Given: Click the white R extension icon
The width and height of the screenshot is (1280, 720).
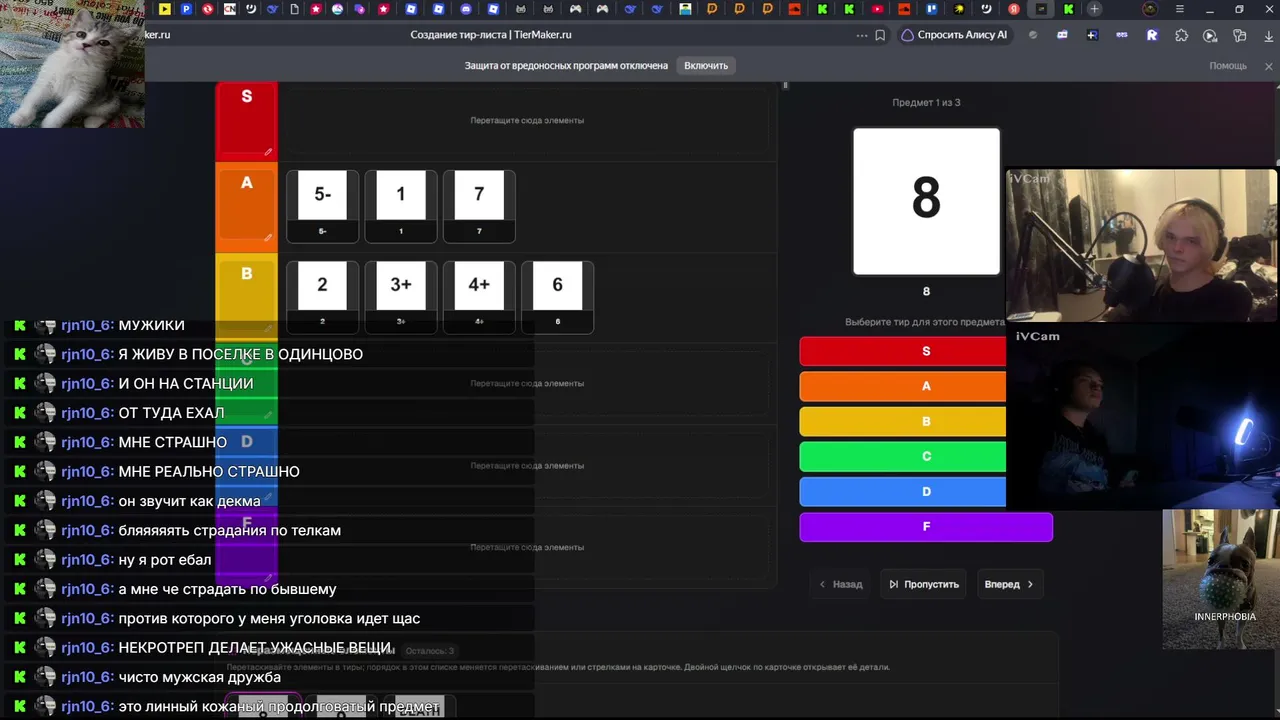Looking at the screenshot, I should [1152, 35].
